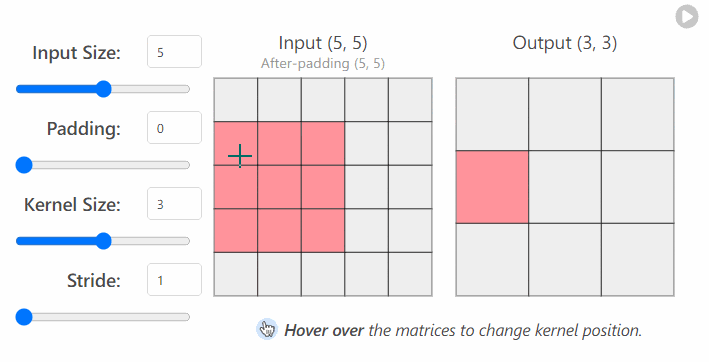Select the bottom-left input matrix cell

pos(236,274)
